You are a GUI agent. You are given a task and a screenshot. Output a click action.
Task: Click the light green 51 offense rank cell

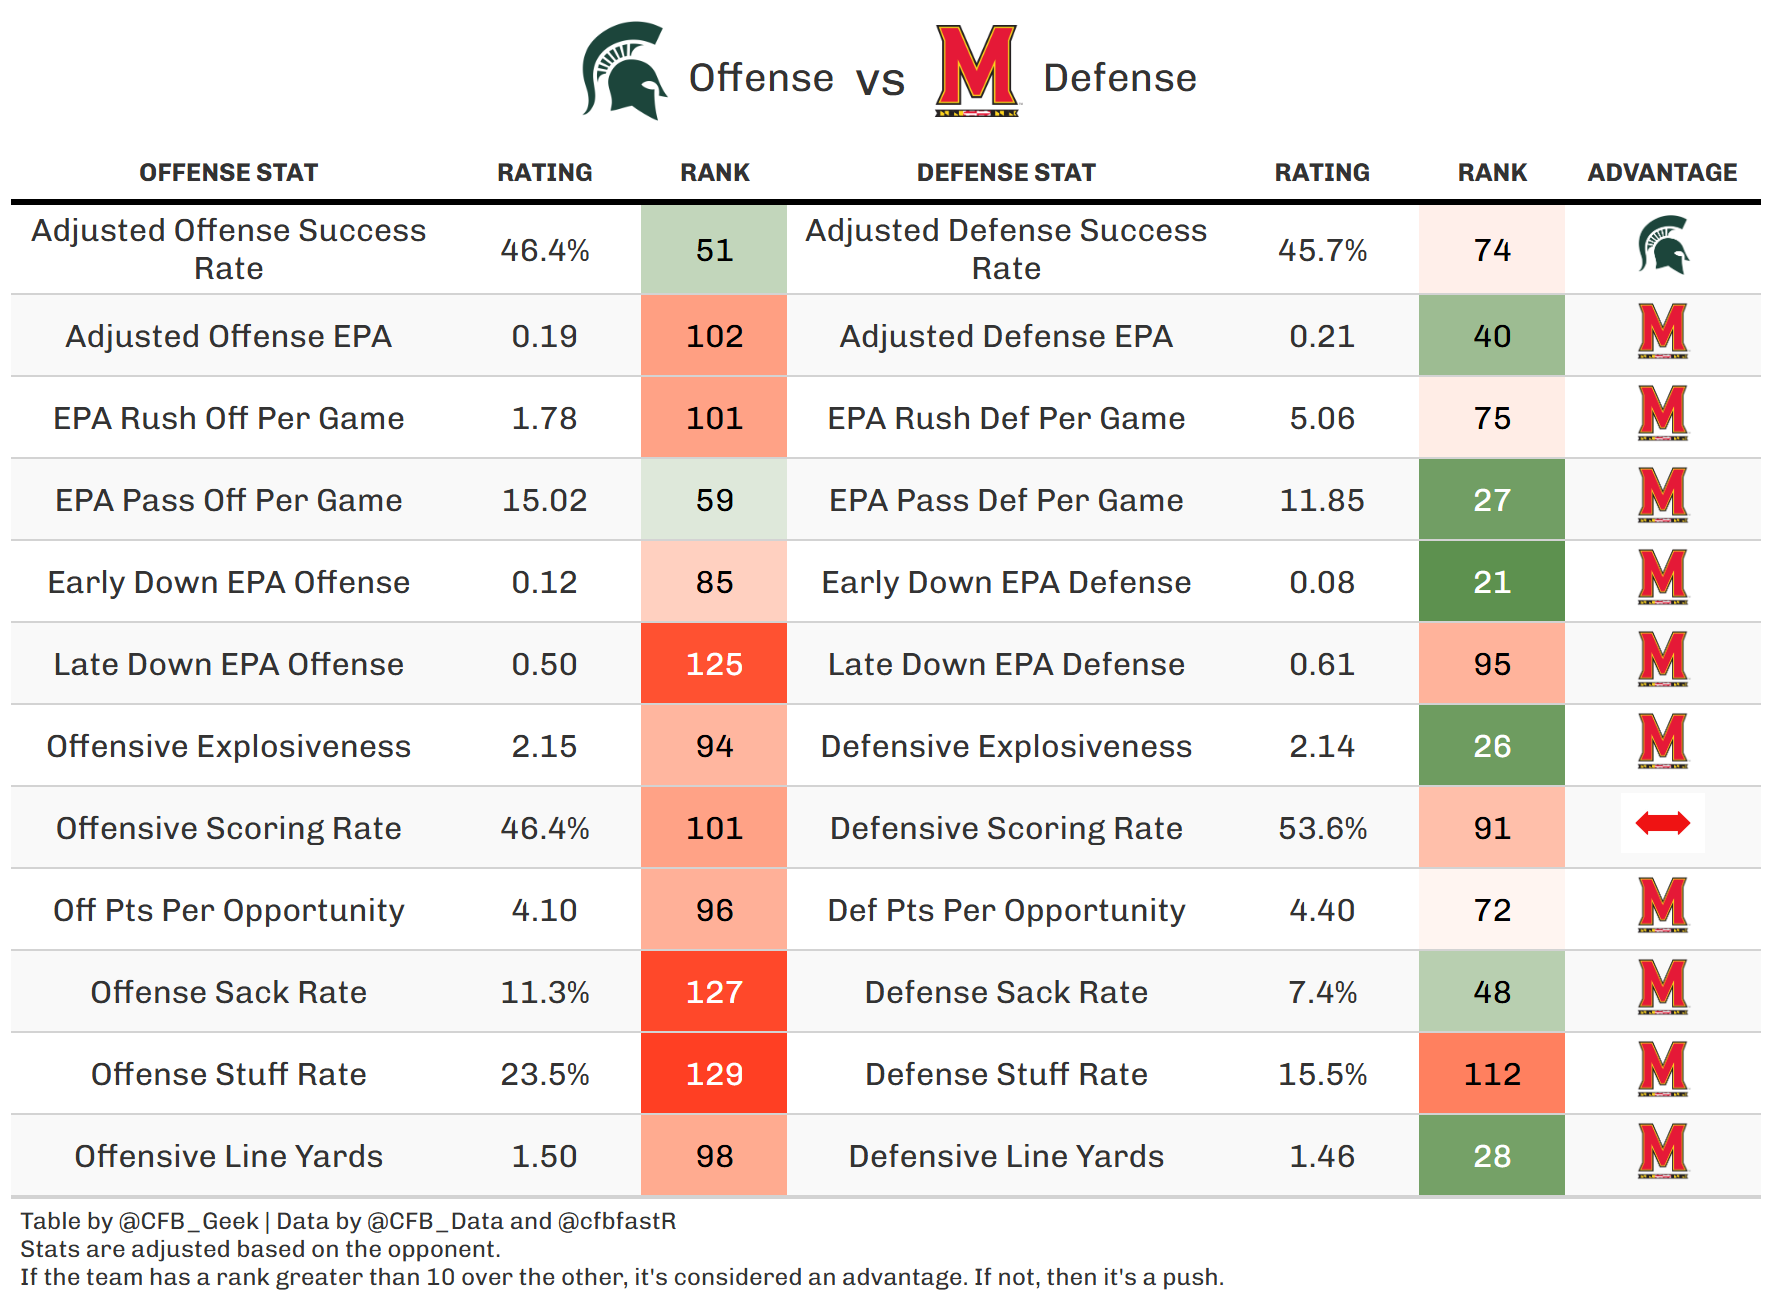(x=714, y=250)
